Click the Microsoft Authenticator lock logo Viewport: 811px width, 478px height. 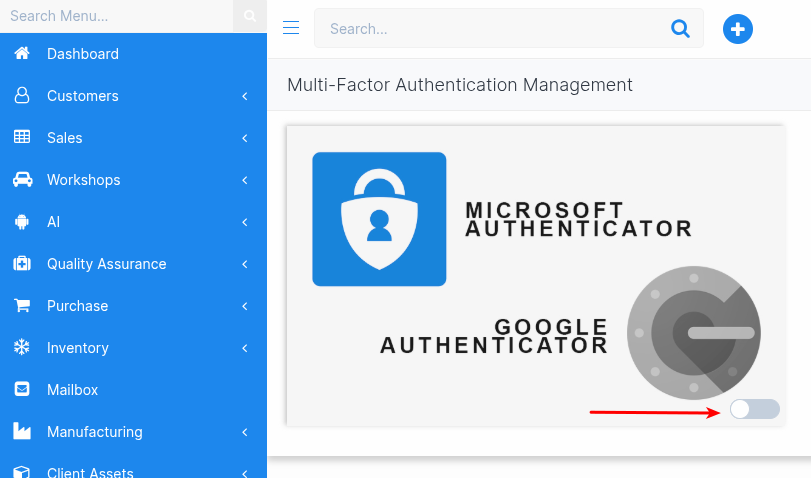pyautogui.click(x=379, y=219)
